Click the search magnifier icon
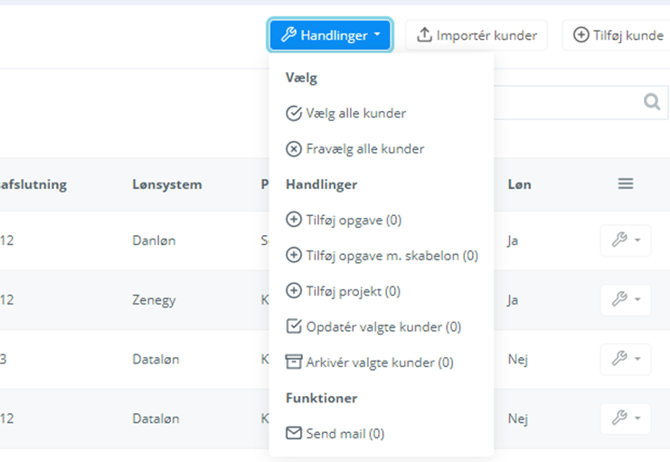The image size is (670, 462). [x=652, y=101]
